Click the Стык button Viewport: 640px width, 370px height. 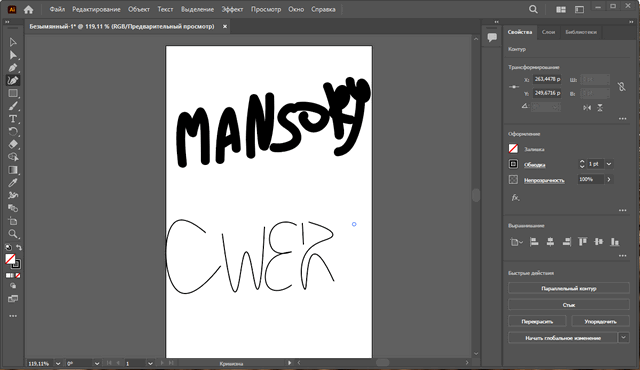pyautogui.click(x=569, y=305)
